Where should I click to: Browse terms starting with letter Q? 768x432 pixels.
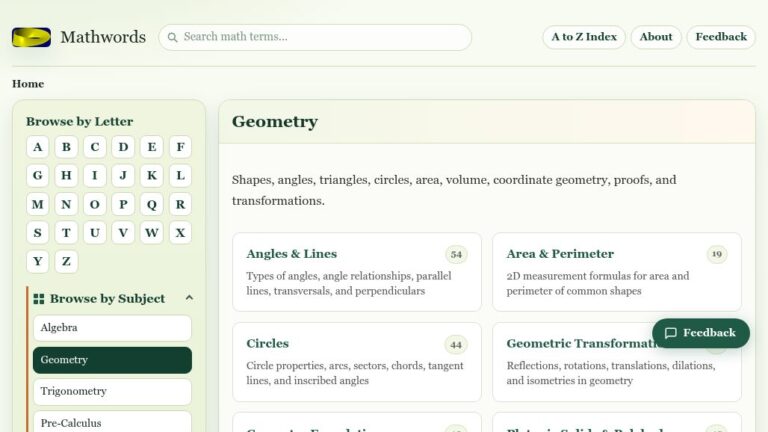[152, 204]
